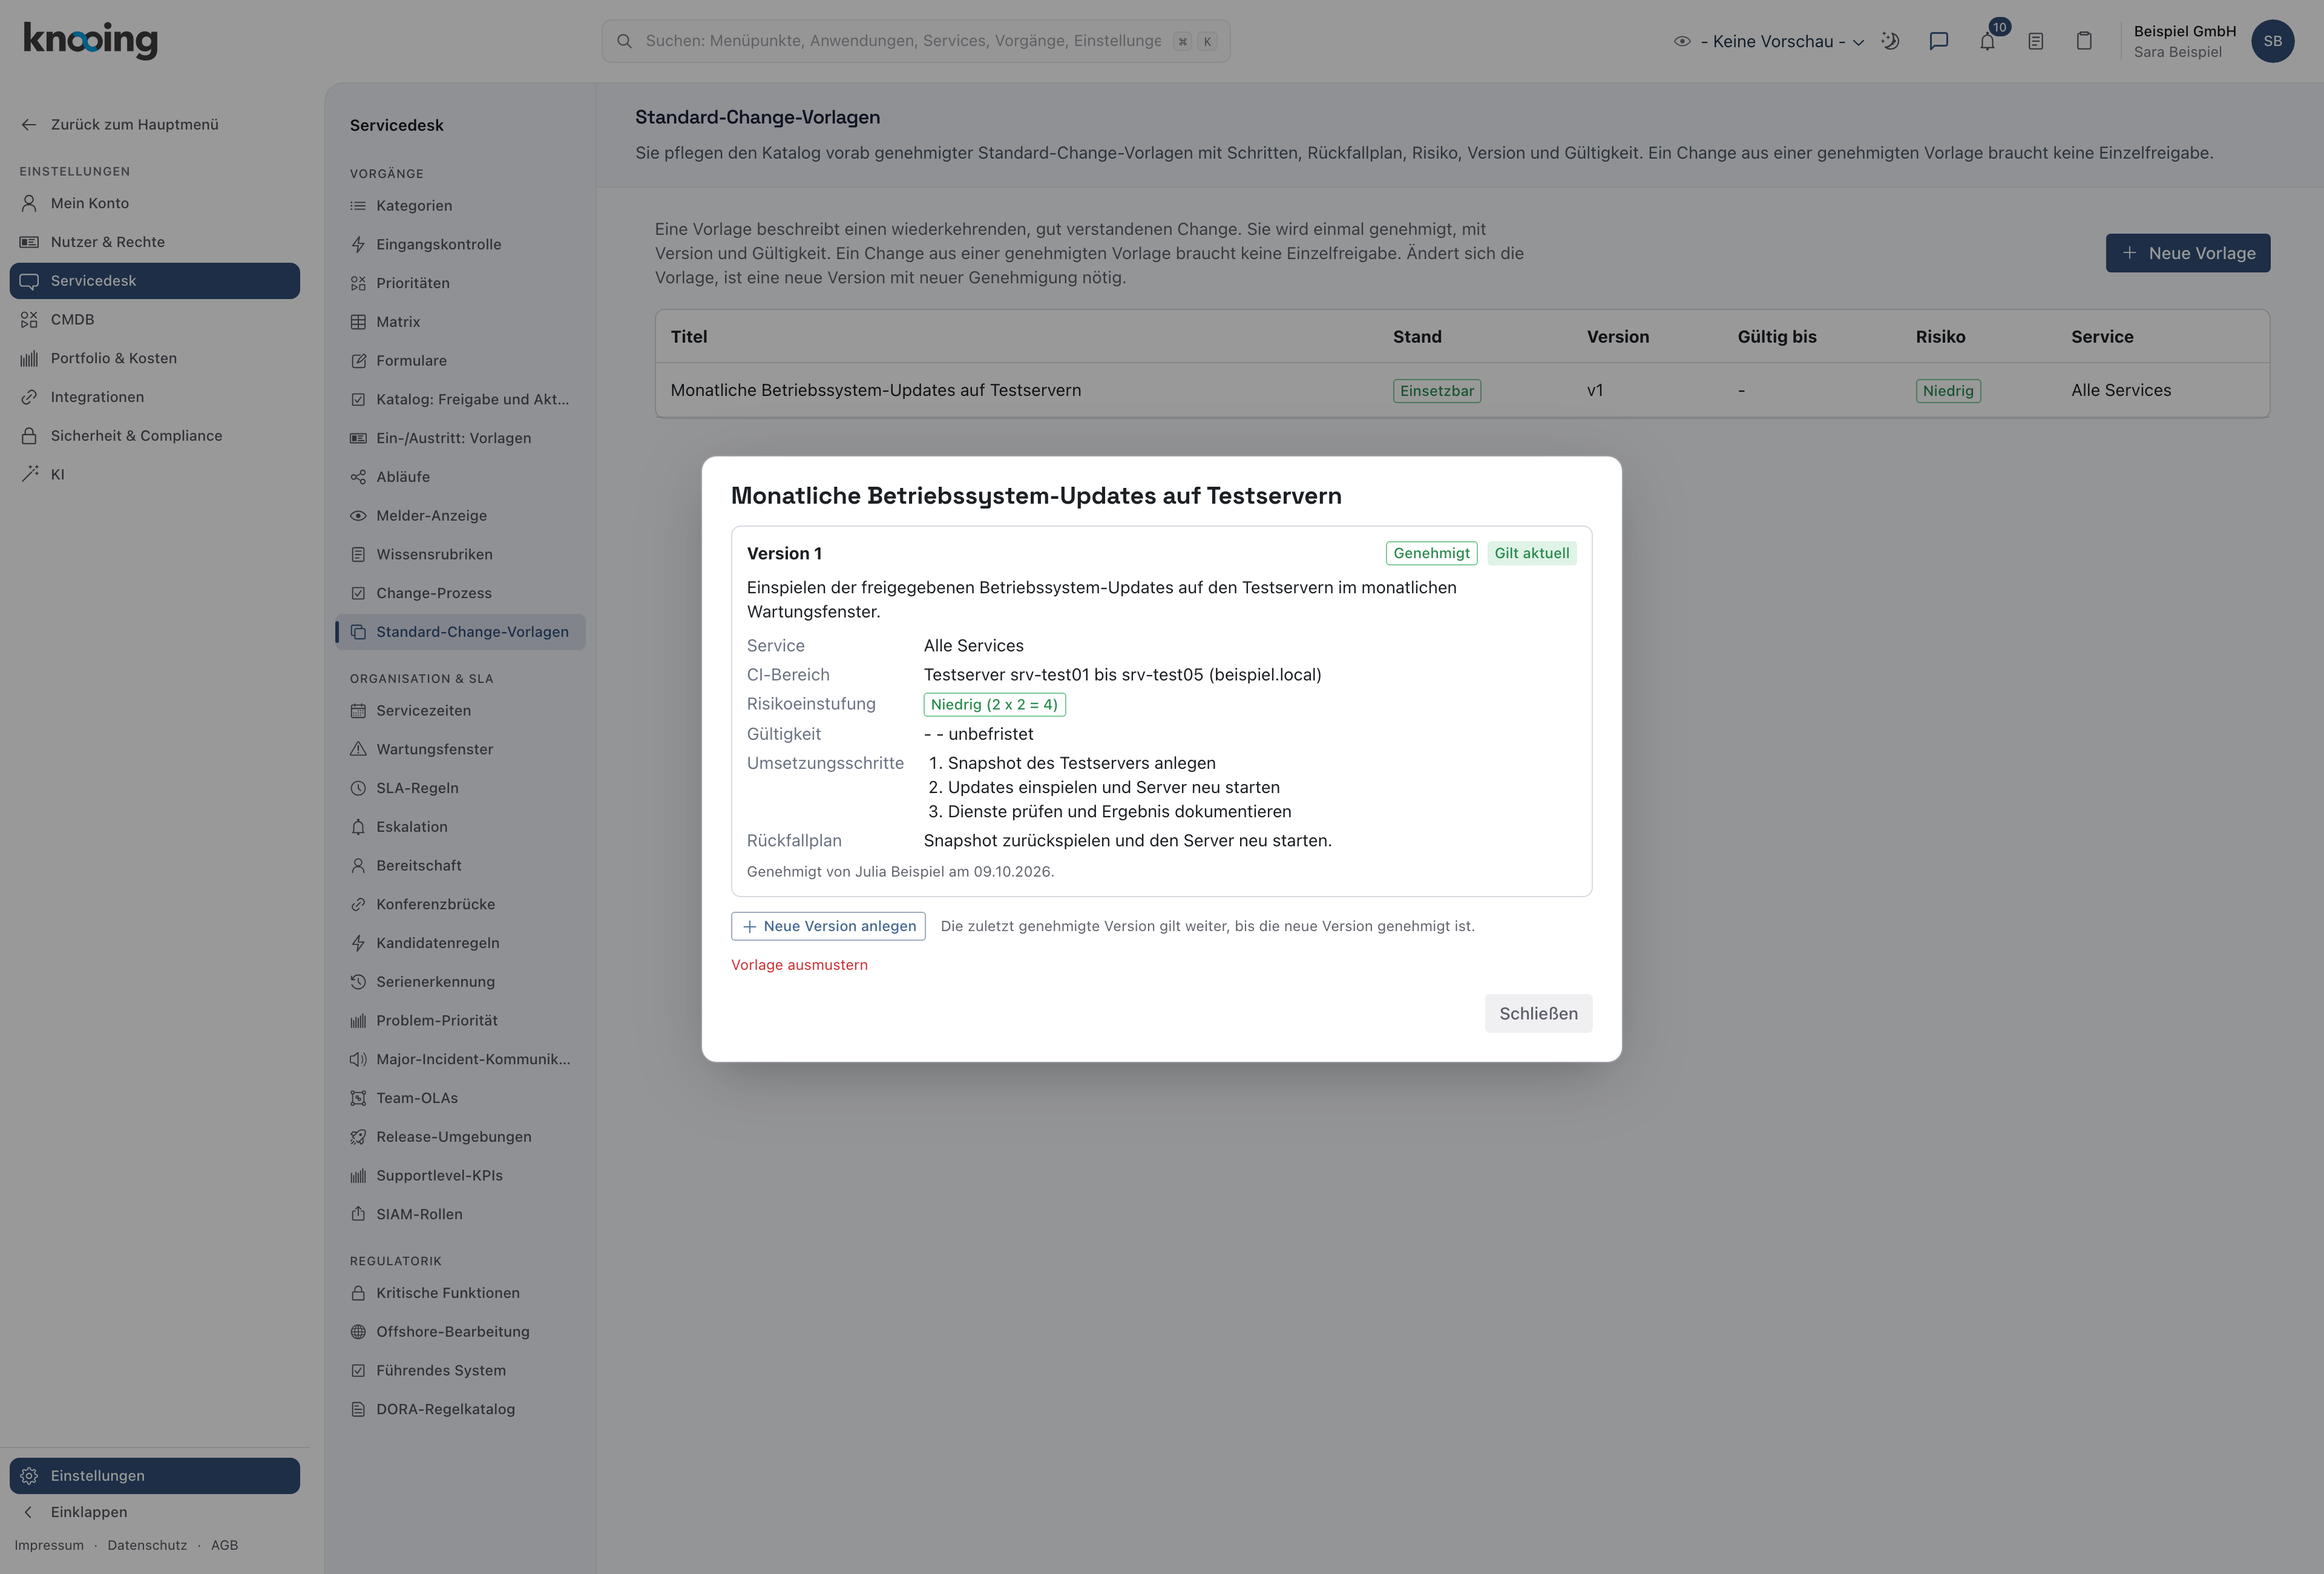
Task: Click the knooing logo
Action: (x=90, y=40)
